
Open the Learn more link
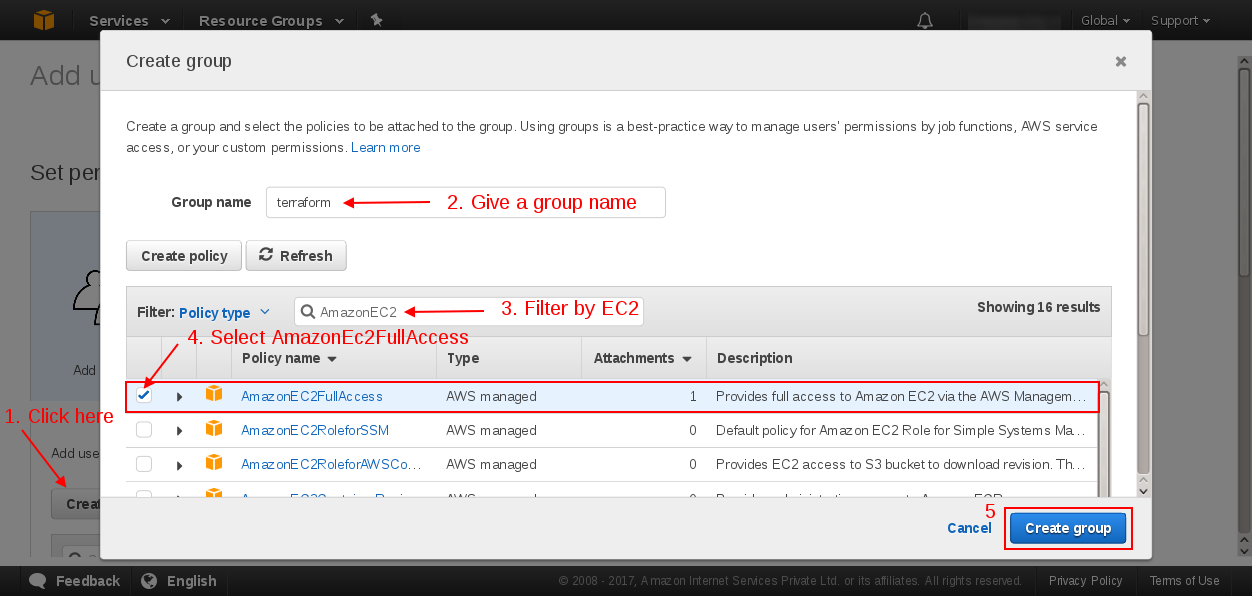pyautogui.click(x=385, y=147)
